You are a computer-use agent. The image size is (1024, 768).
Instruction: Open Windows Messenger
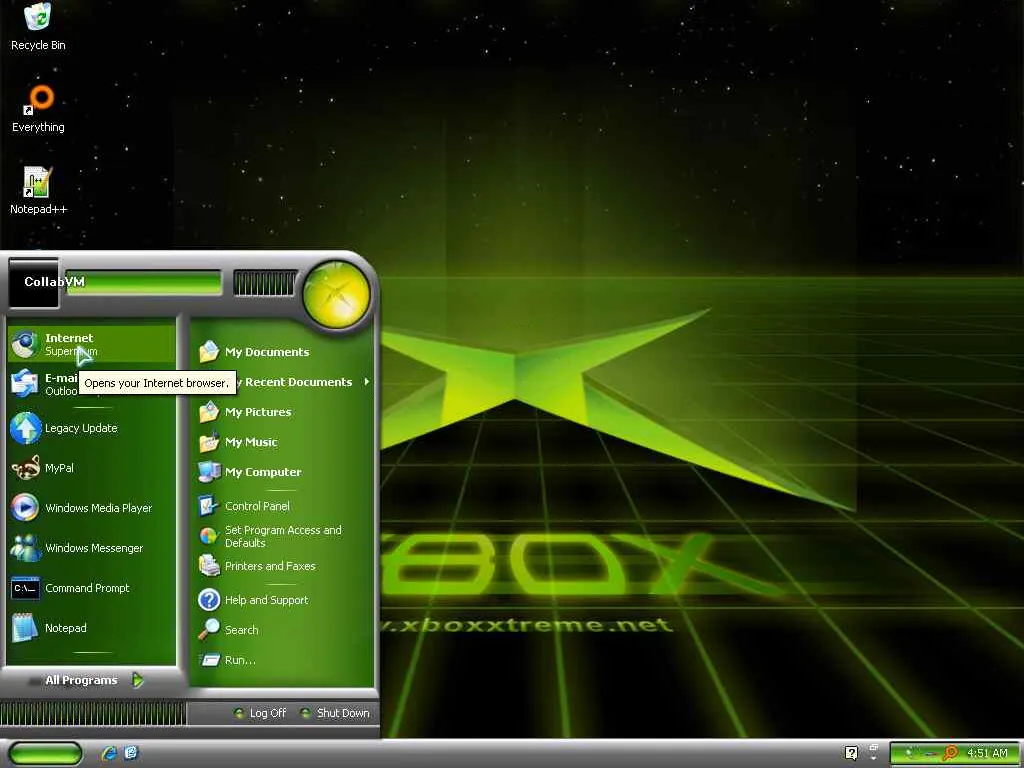click(x=91, y=548)
